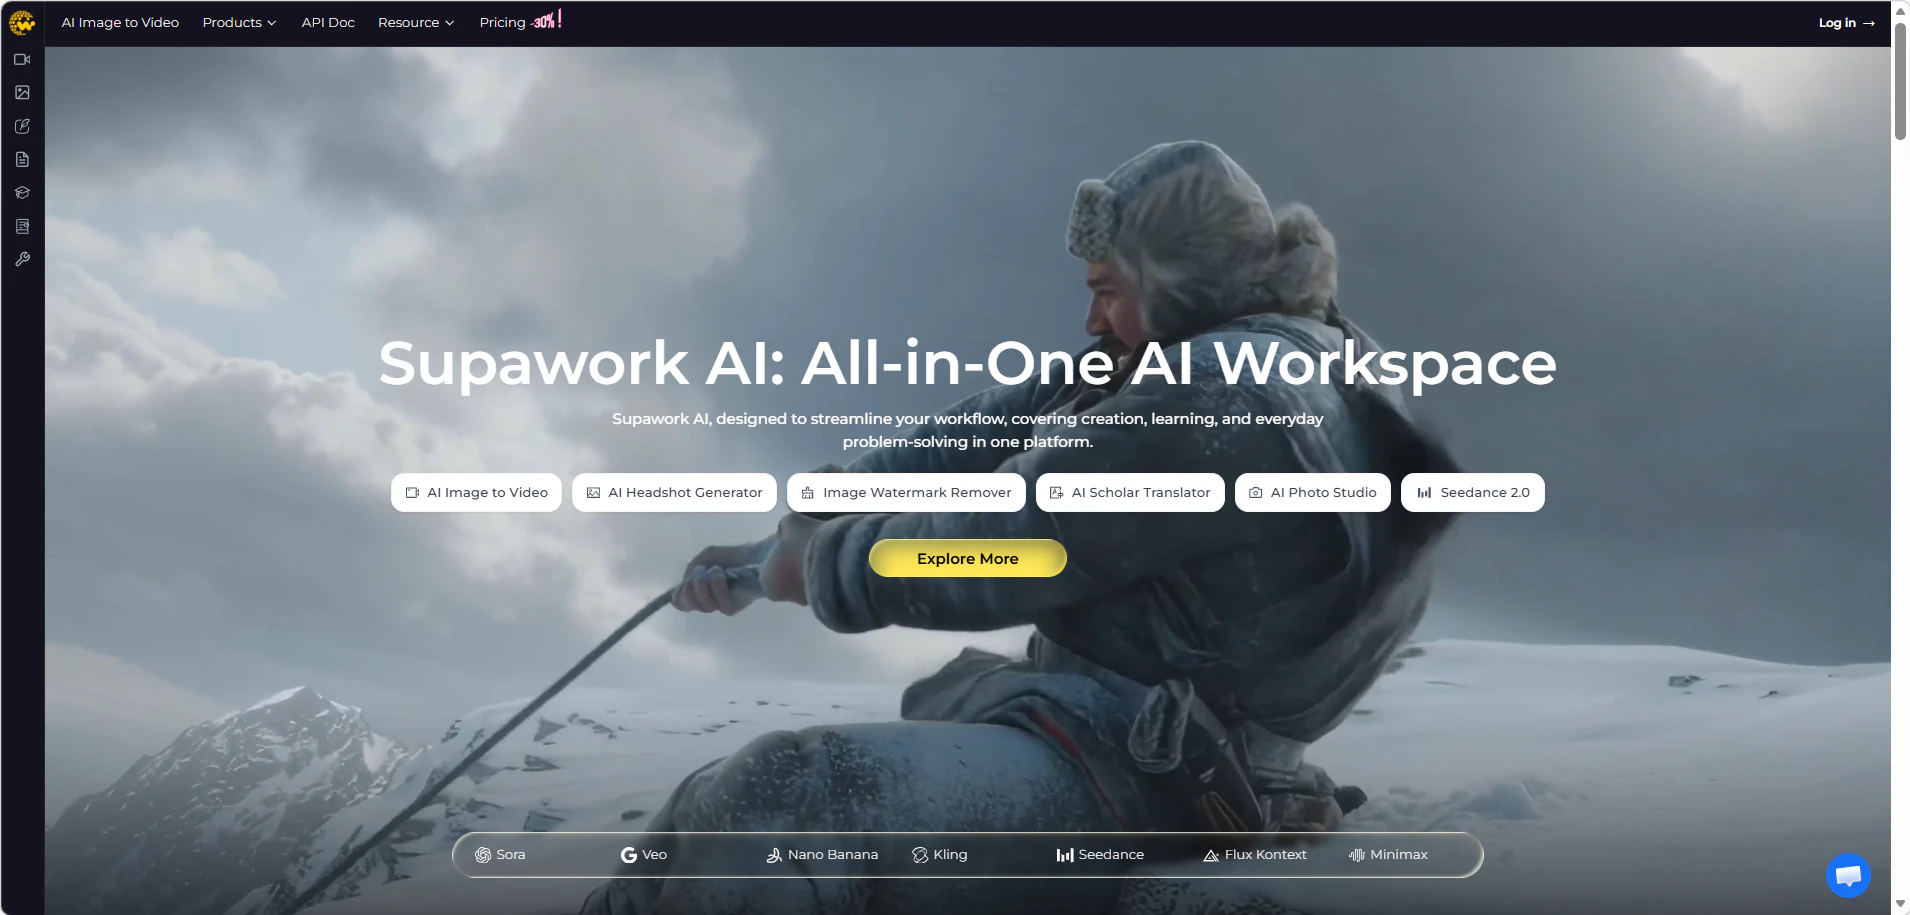Open the blue chat support bubble
This screenshot has width=1910, height=915.
click(x=1847, y=876)
